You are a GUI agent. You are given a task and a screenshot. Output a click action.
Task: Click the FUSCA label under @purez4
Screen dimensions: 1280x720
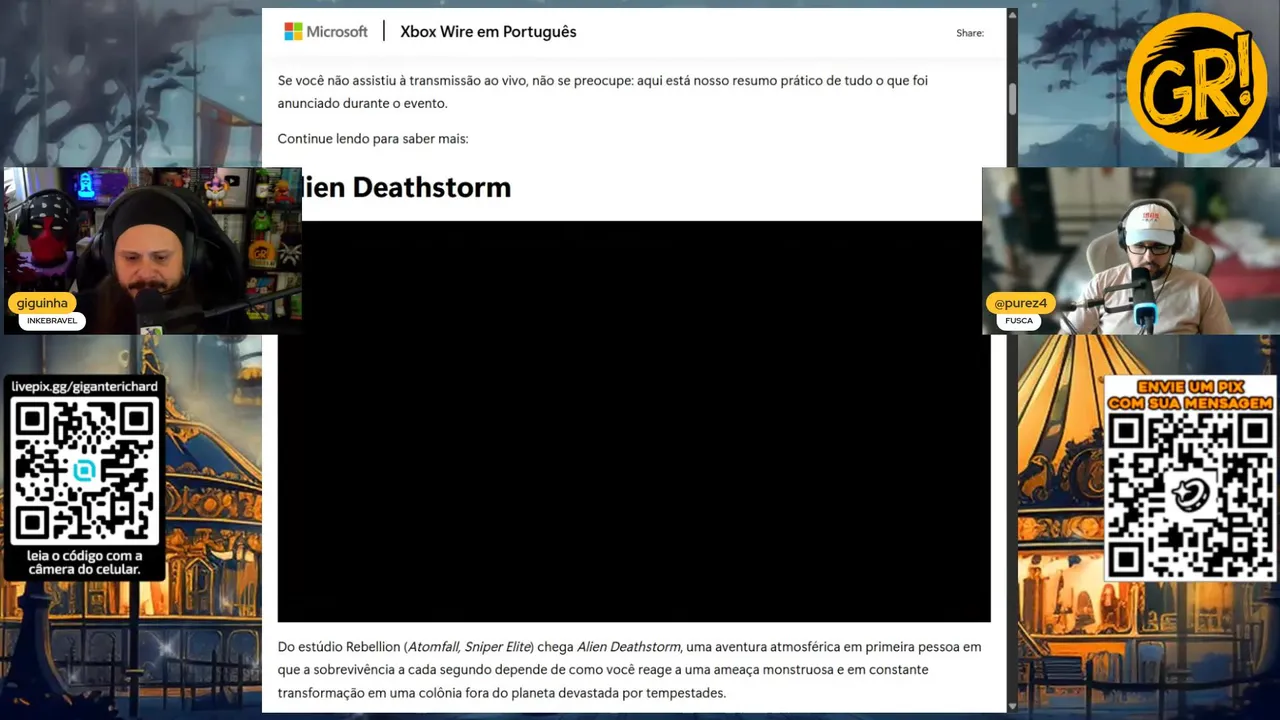(1019, 321)
